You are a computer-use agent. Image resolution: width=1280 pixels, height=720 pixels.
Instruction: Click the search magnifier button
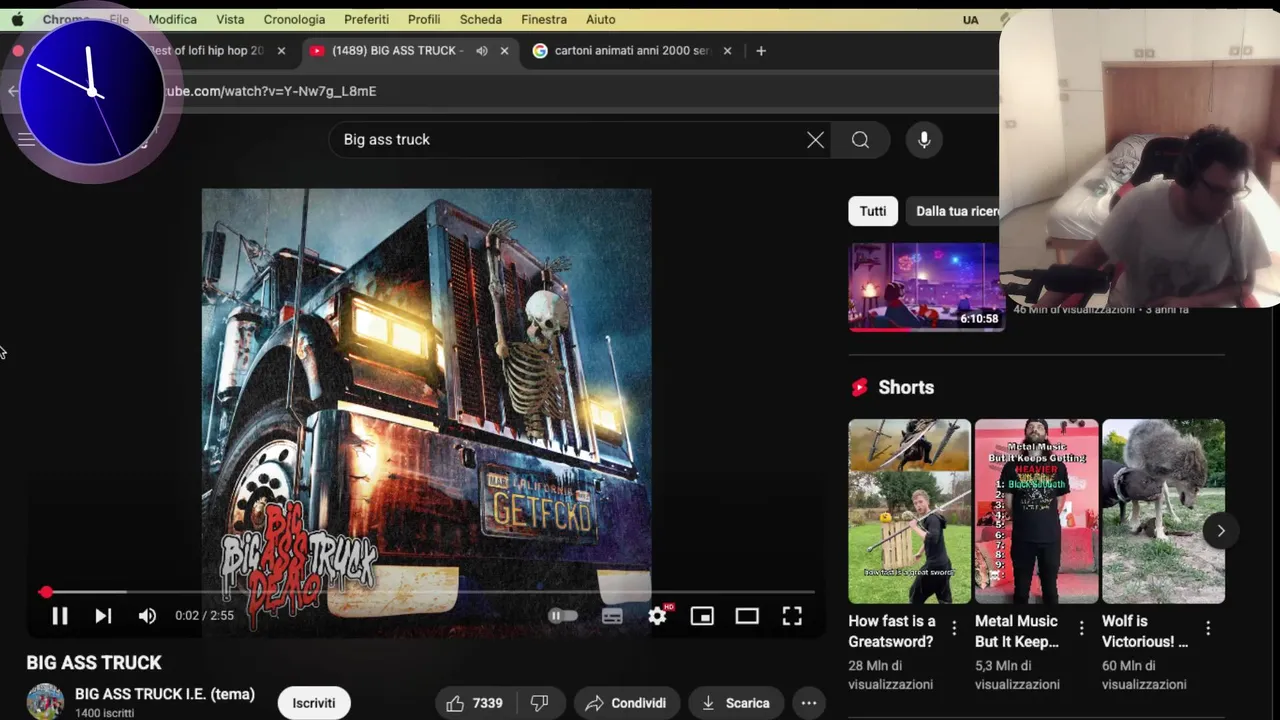(x=860, y=140)
